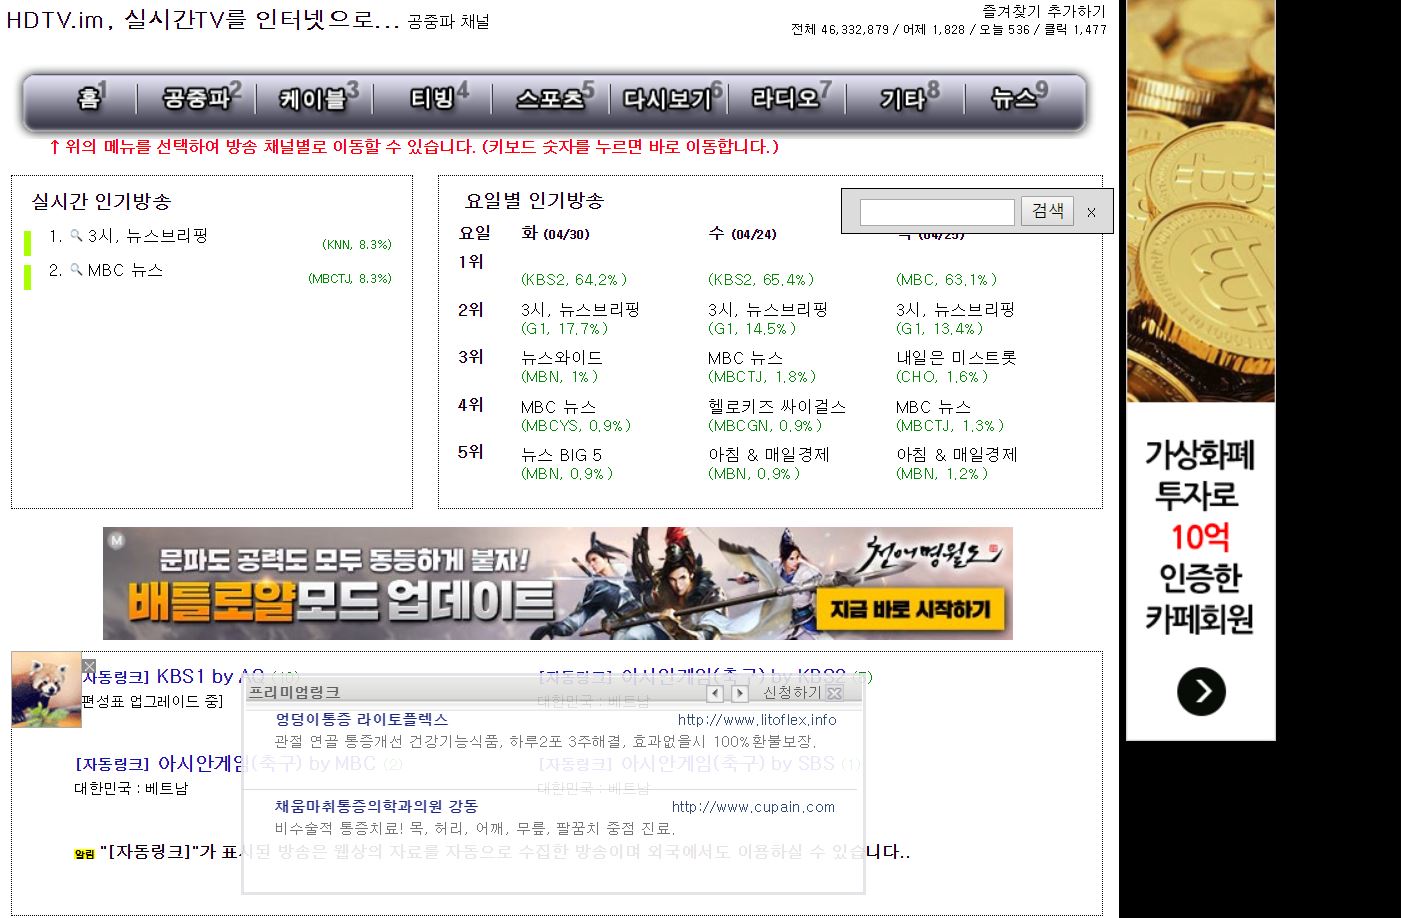Click the (KBS2, 64.2%) rating text
Image resolution: width=1401 pixels, height=918 pixels.
pyautogui.click(x=574, y=280)
